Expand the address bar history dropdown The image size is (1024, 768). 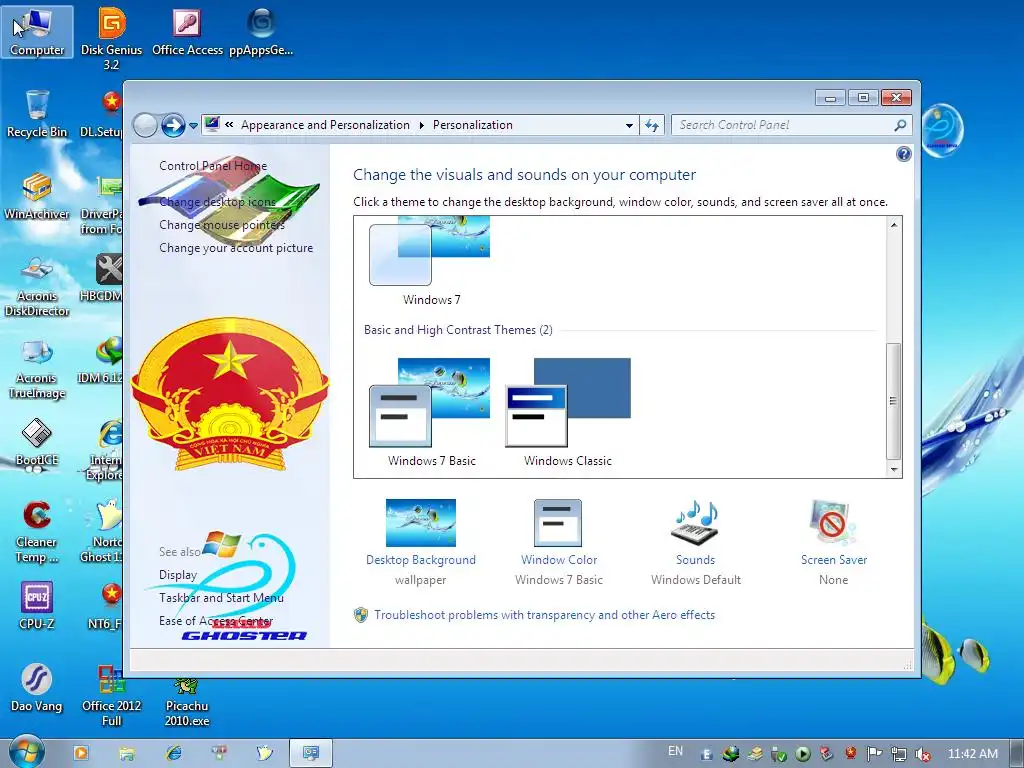pyautogui.click(x=629, y=125)
